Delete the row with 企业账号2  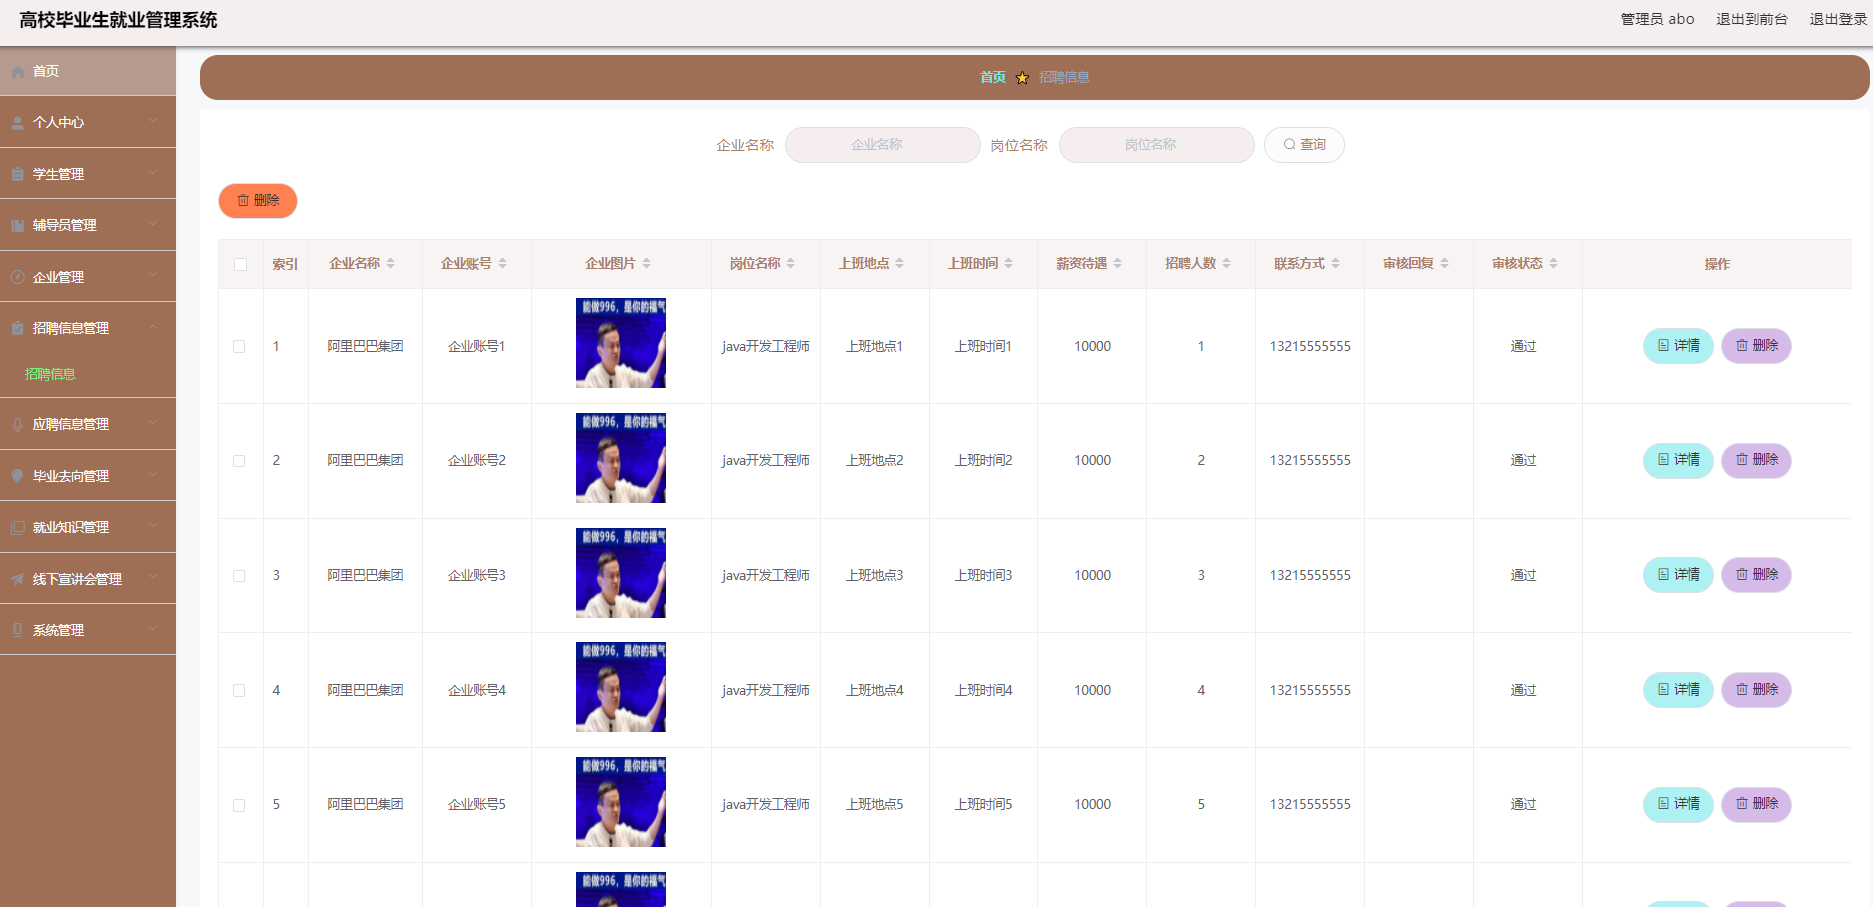click(1756, 460)
